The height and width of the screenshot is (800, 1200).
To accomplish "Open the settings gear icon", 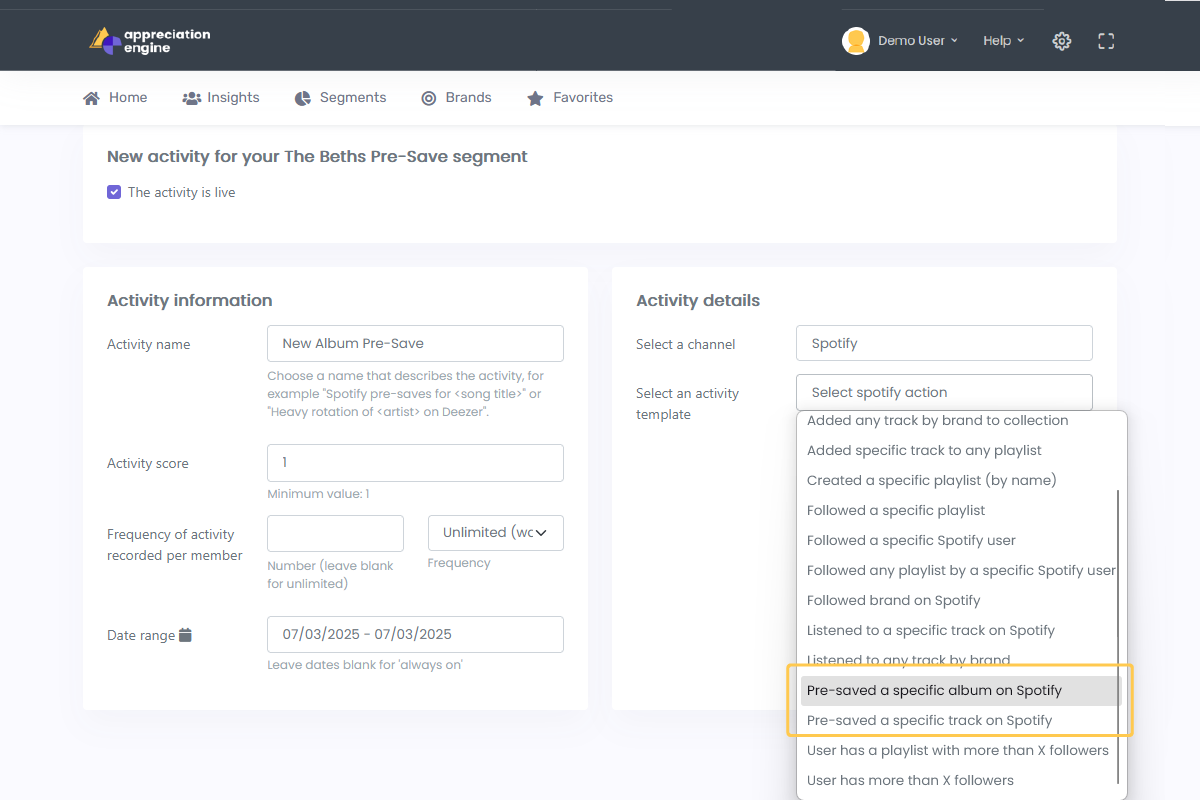I will coord(1062,41).
